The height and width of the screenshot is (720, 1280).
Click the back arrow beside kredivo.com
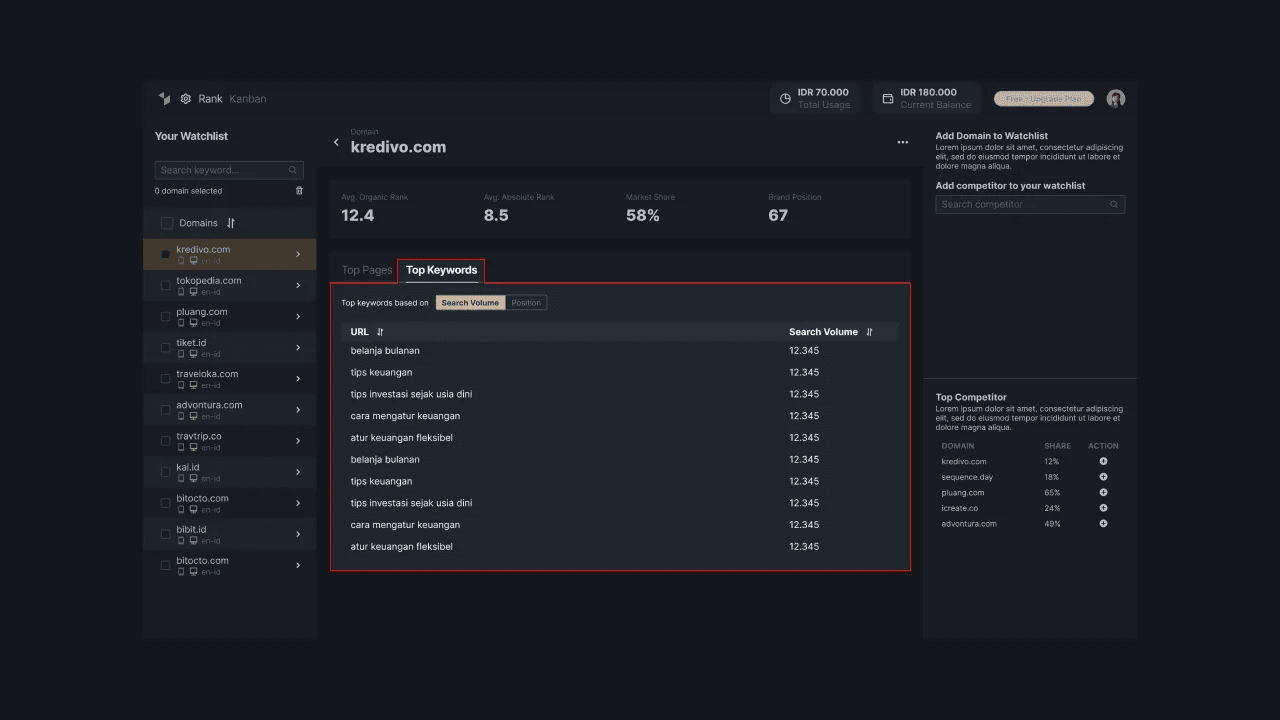(336, 143)
